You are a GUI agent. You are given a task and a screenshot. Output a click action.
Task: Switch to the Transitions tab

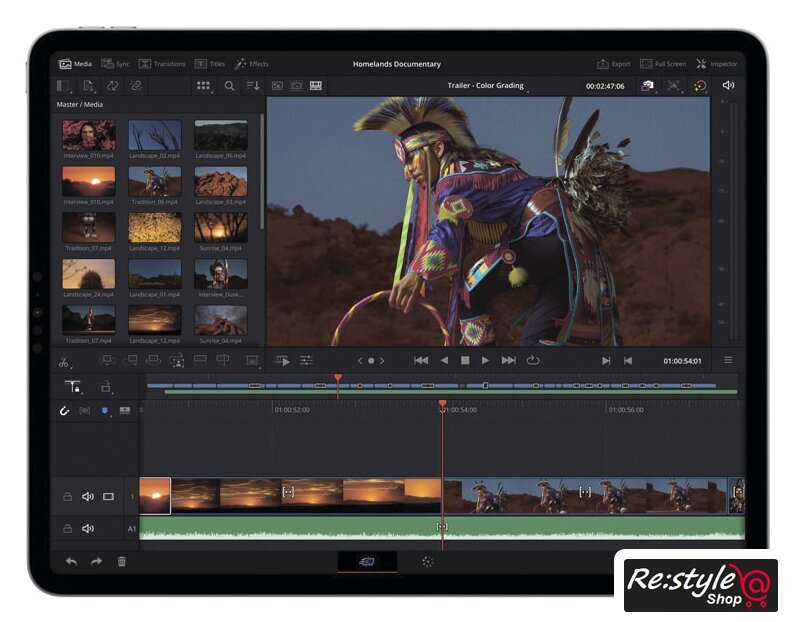(162, 64)
